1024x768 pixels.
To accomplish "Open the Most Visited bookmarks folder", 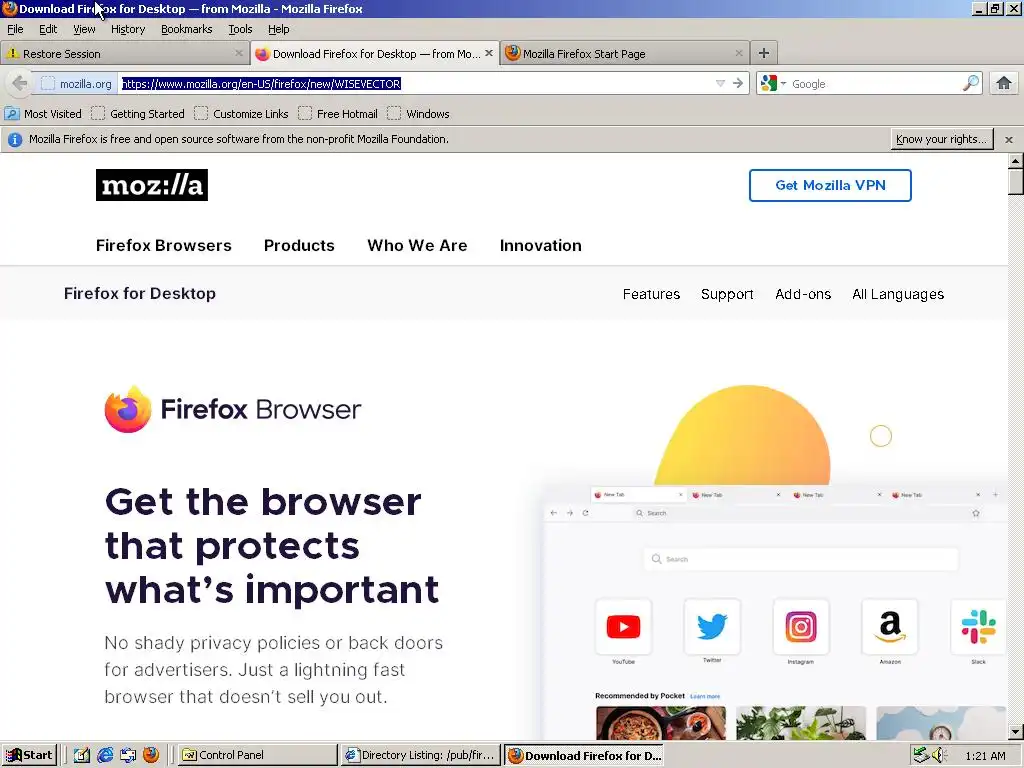I will (x=43, y=114).
